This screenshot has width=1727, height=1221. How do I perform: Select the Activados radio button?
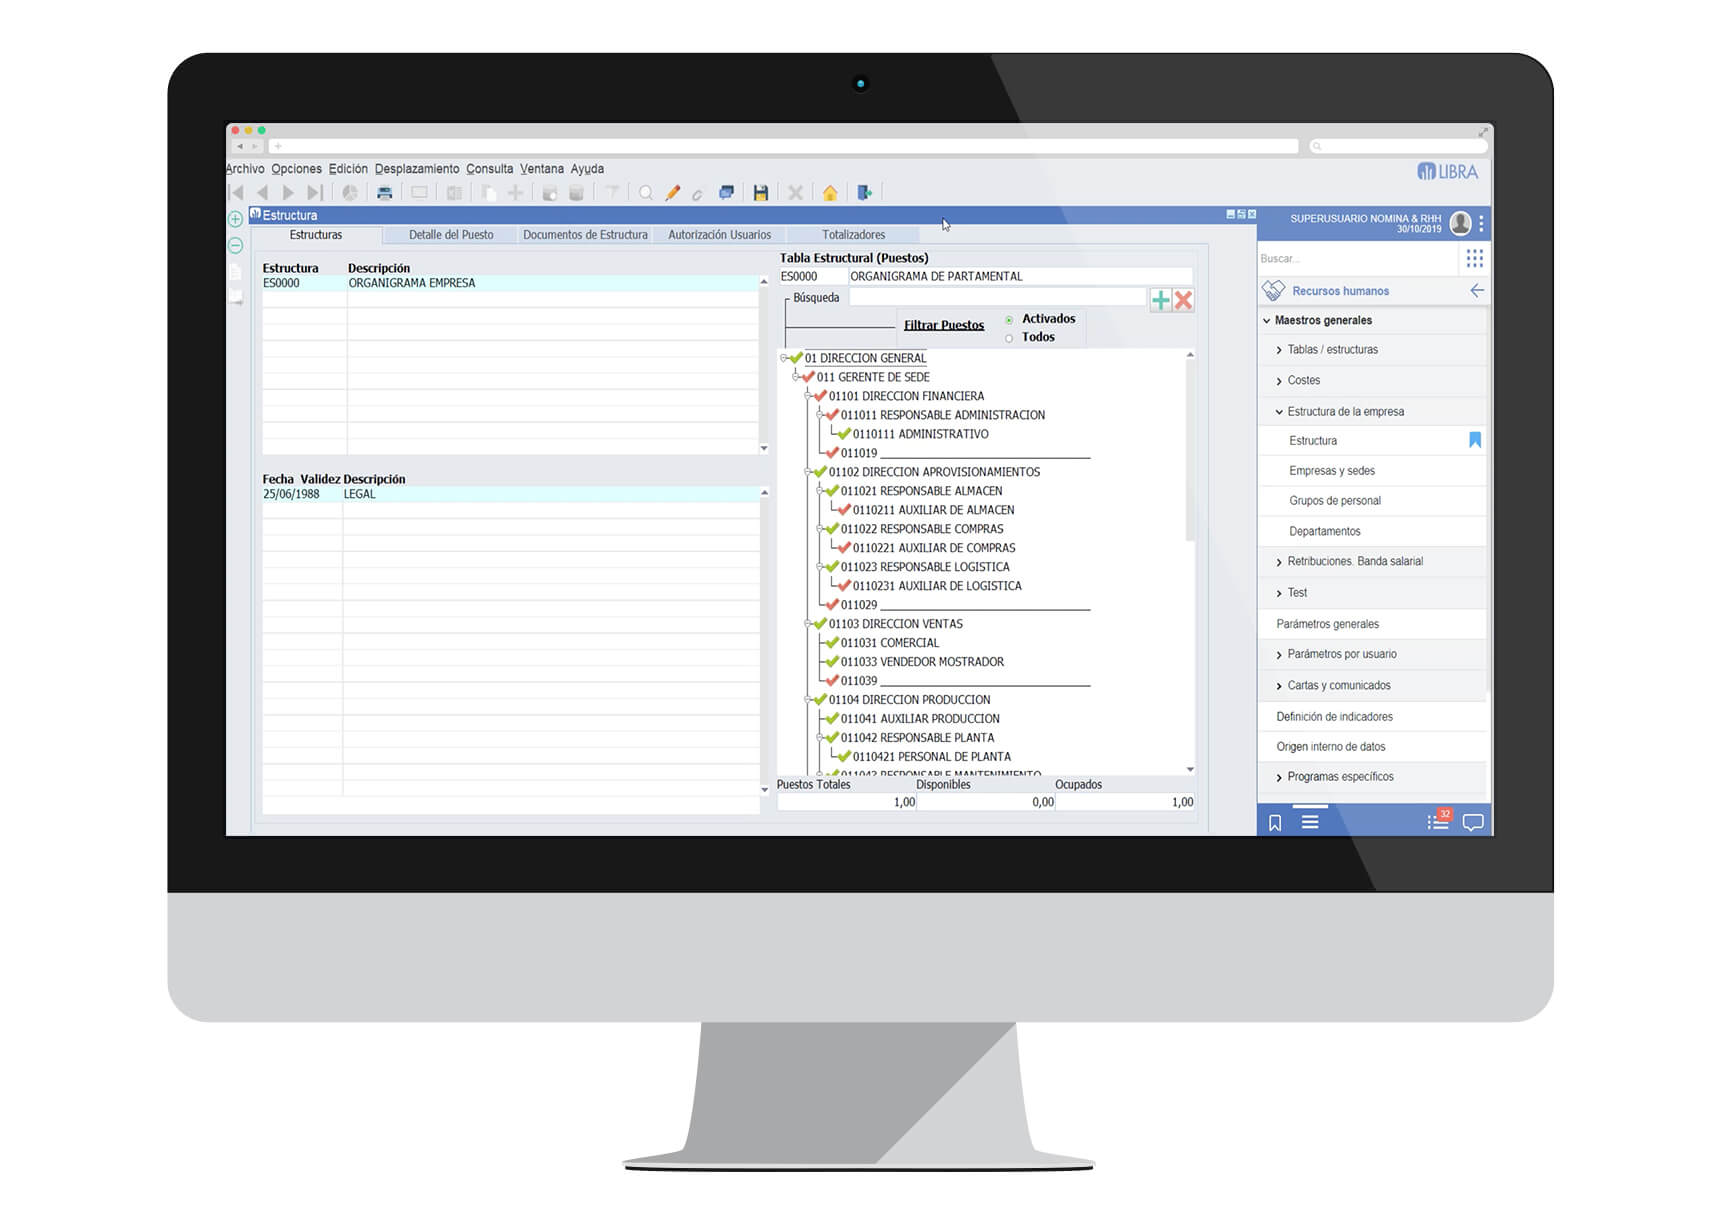coord(1009,320)
